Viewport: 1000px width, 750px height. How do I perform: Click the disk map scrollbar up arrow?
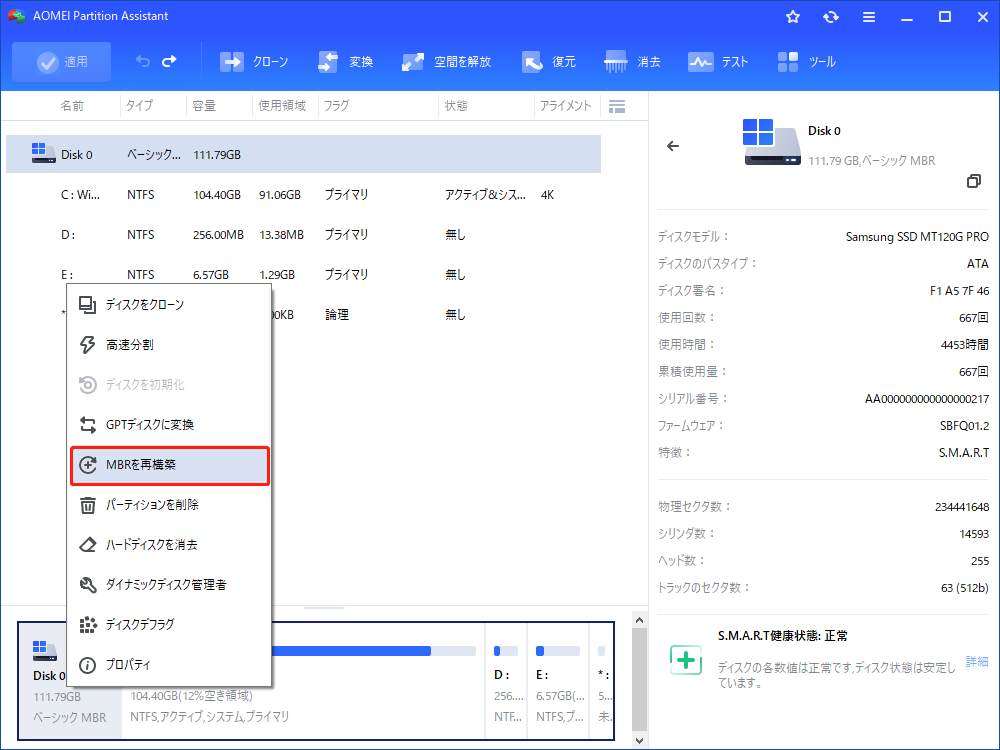(640, 620)
